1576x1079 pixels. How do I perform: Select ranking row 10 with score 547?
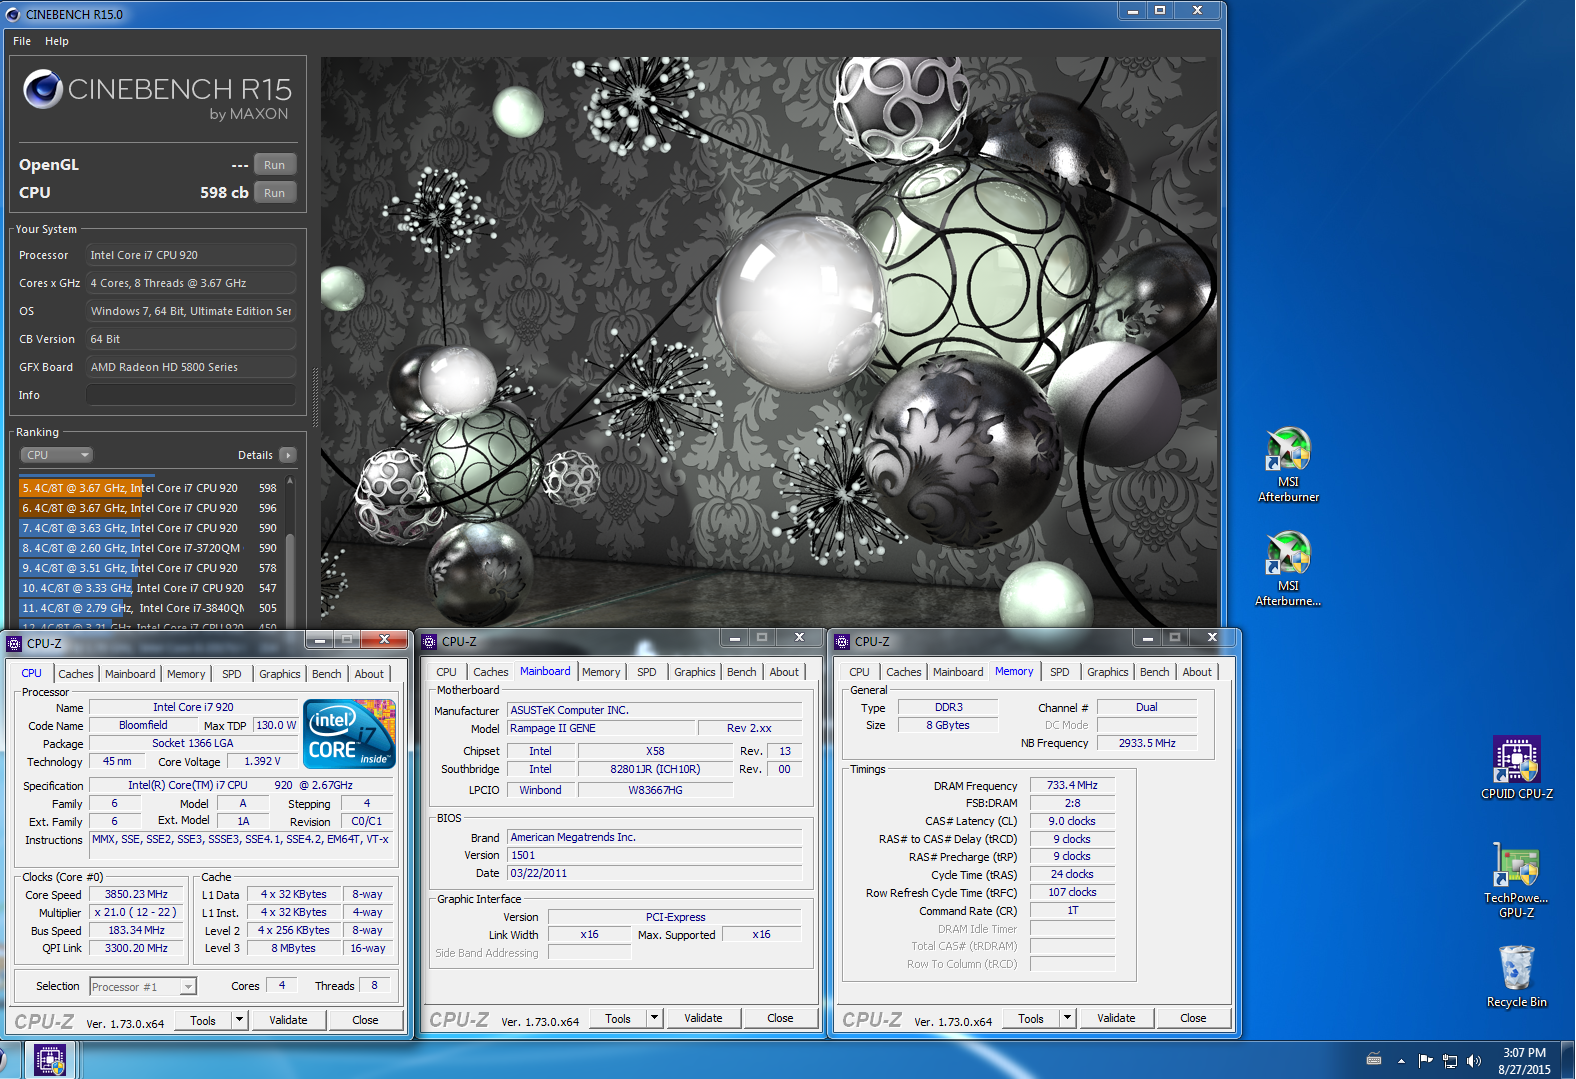click(150, 588)
